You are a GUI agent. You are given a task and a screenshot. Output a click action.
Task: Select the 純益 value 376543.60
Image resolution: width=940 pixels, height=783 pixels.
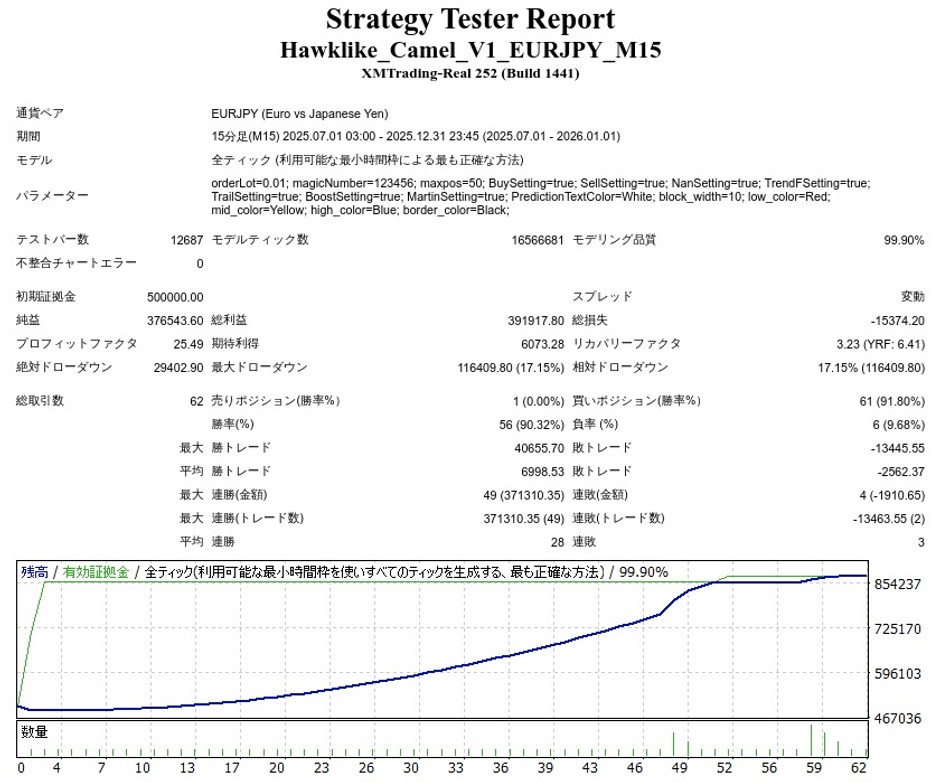pyautogui.click(x=175, y=320)
